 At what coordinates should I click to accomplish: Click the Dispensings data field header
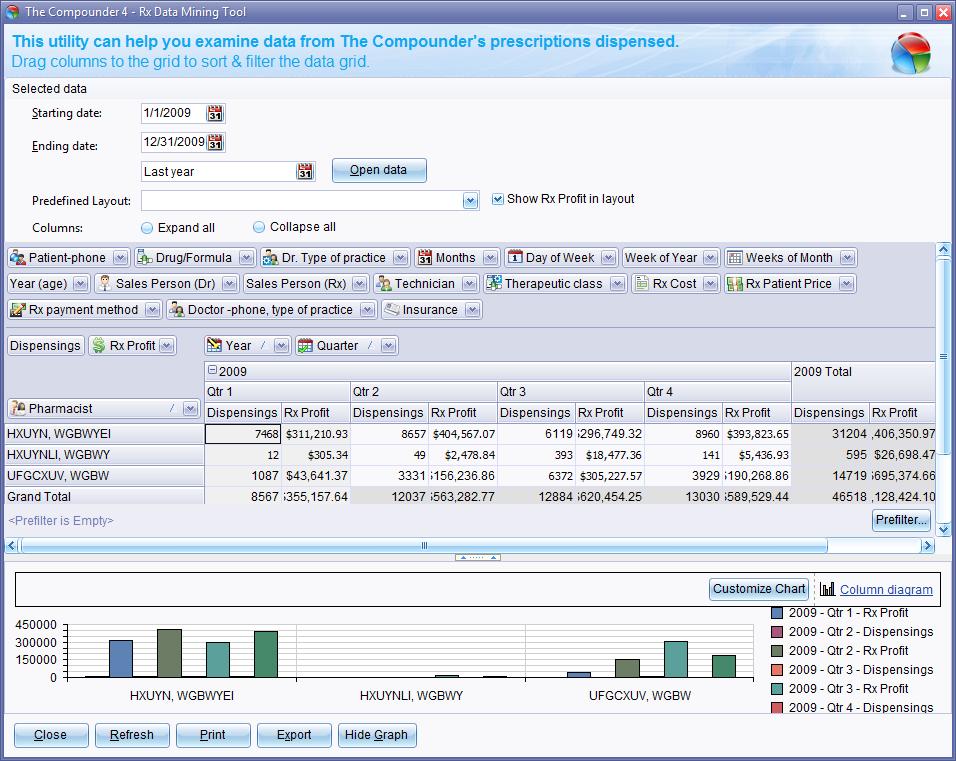[45, 346]
